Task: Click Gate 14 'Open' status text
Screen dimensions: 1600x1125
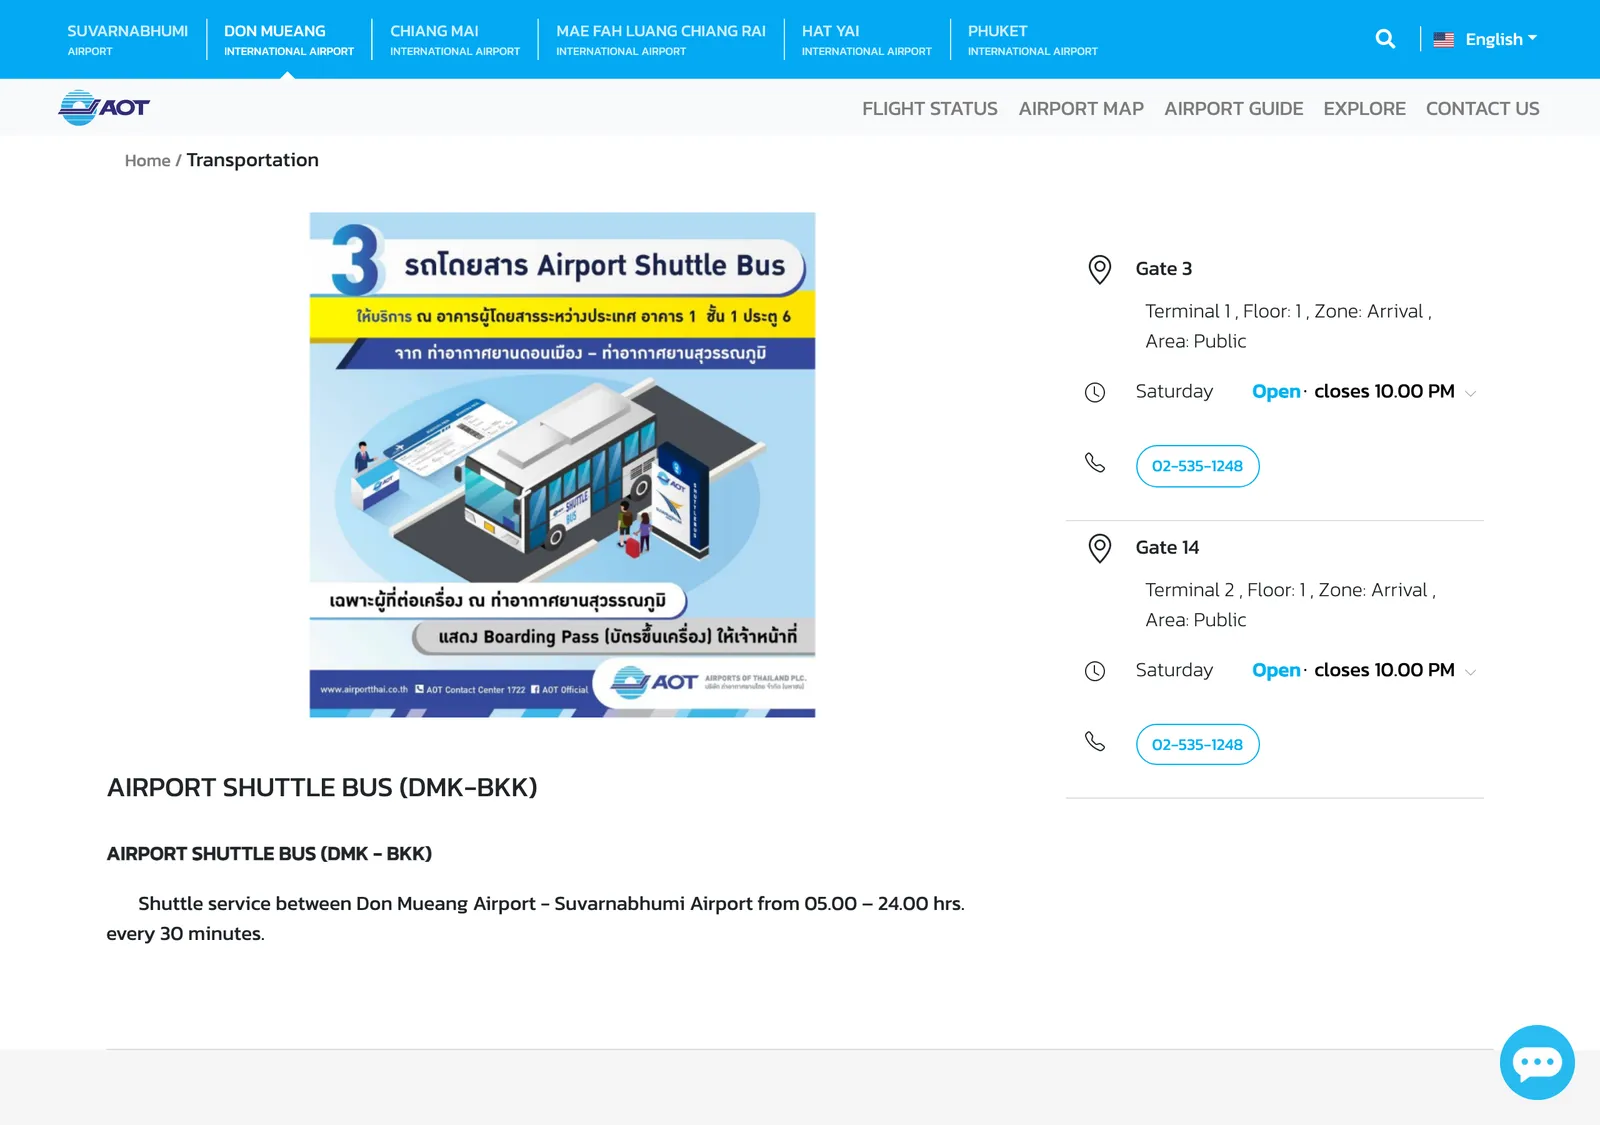Action: [x=1276, y=671]
